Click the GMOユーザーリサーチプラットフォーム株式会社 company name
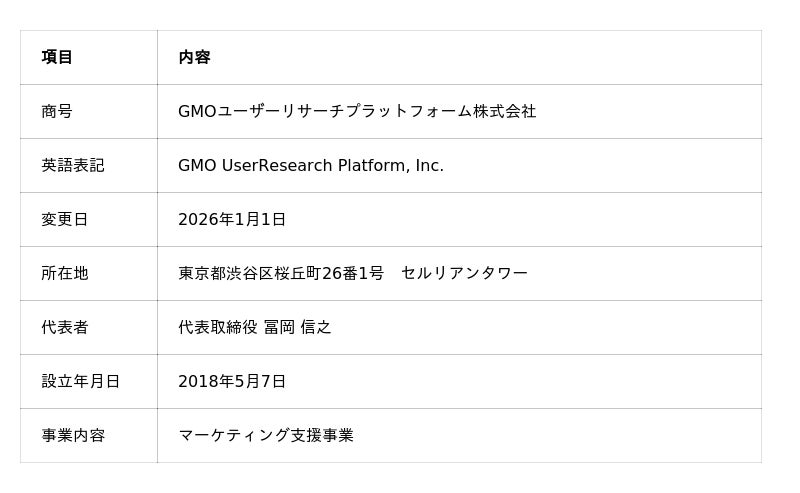This screenshot has width=800, height=493. [x=357, y=112]
